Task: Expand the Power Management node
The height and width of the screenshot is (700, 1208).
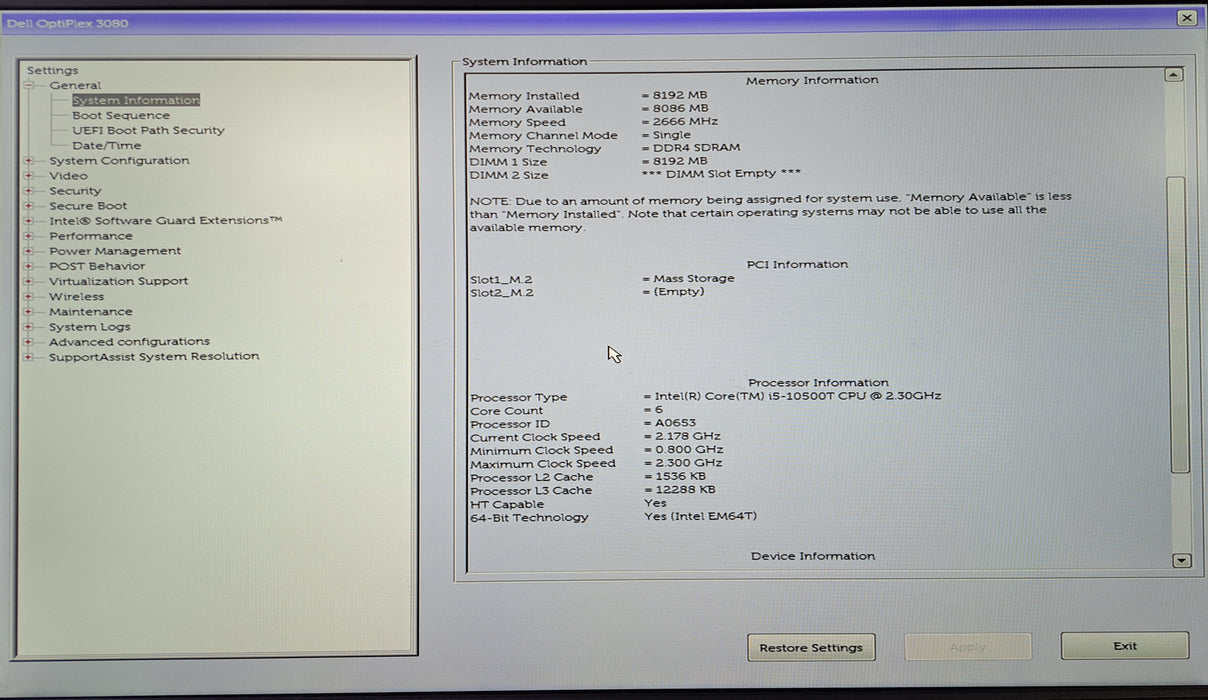Action: click(x=29, y=251)
